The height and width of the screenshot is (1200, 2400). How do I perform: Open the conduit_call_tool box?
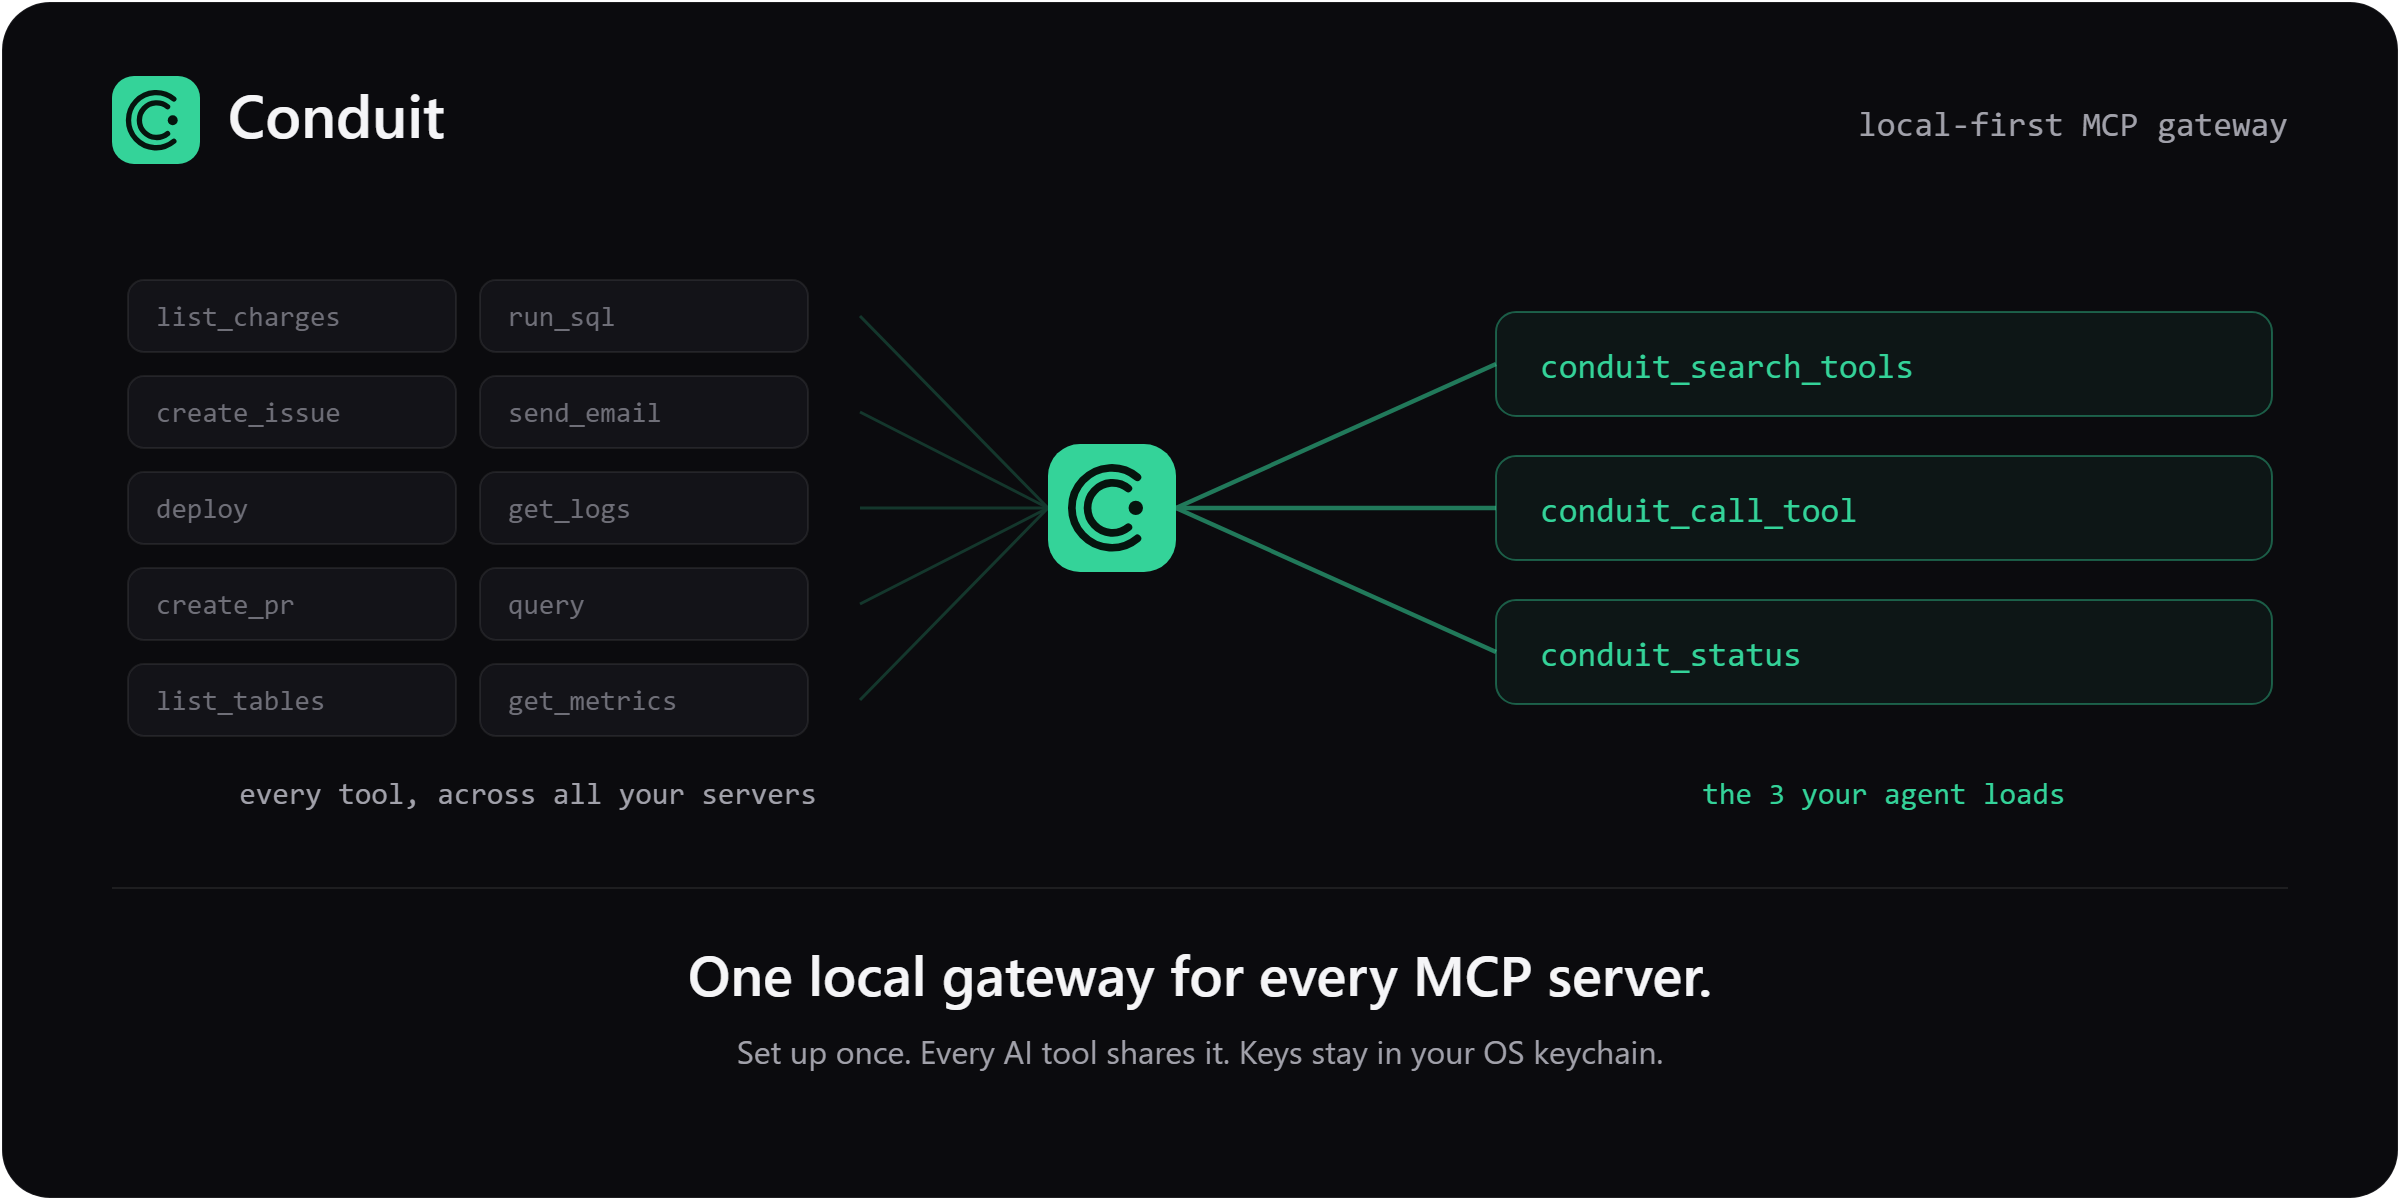coord(1884,508)
